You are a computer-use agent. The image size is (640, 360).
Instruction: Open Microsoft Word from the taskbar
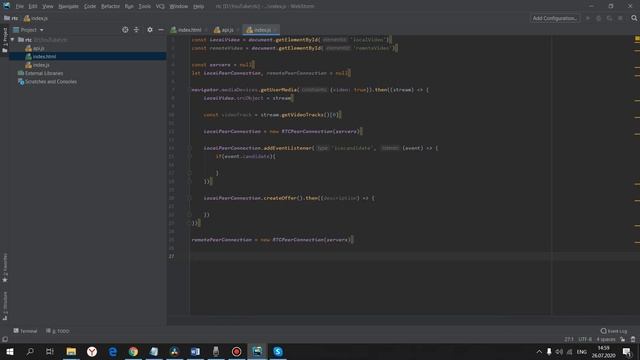tap(195, 351)
